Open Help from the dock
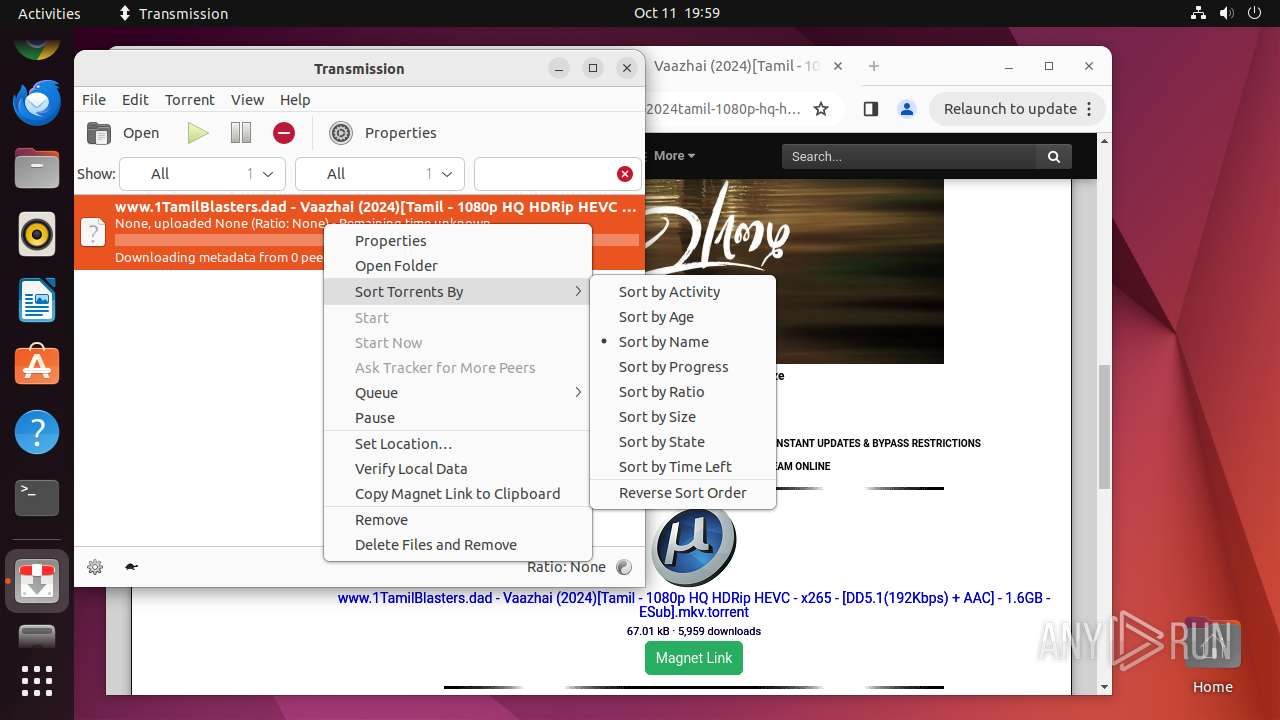 (x=37, y=432)
